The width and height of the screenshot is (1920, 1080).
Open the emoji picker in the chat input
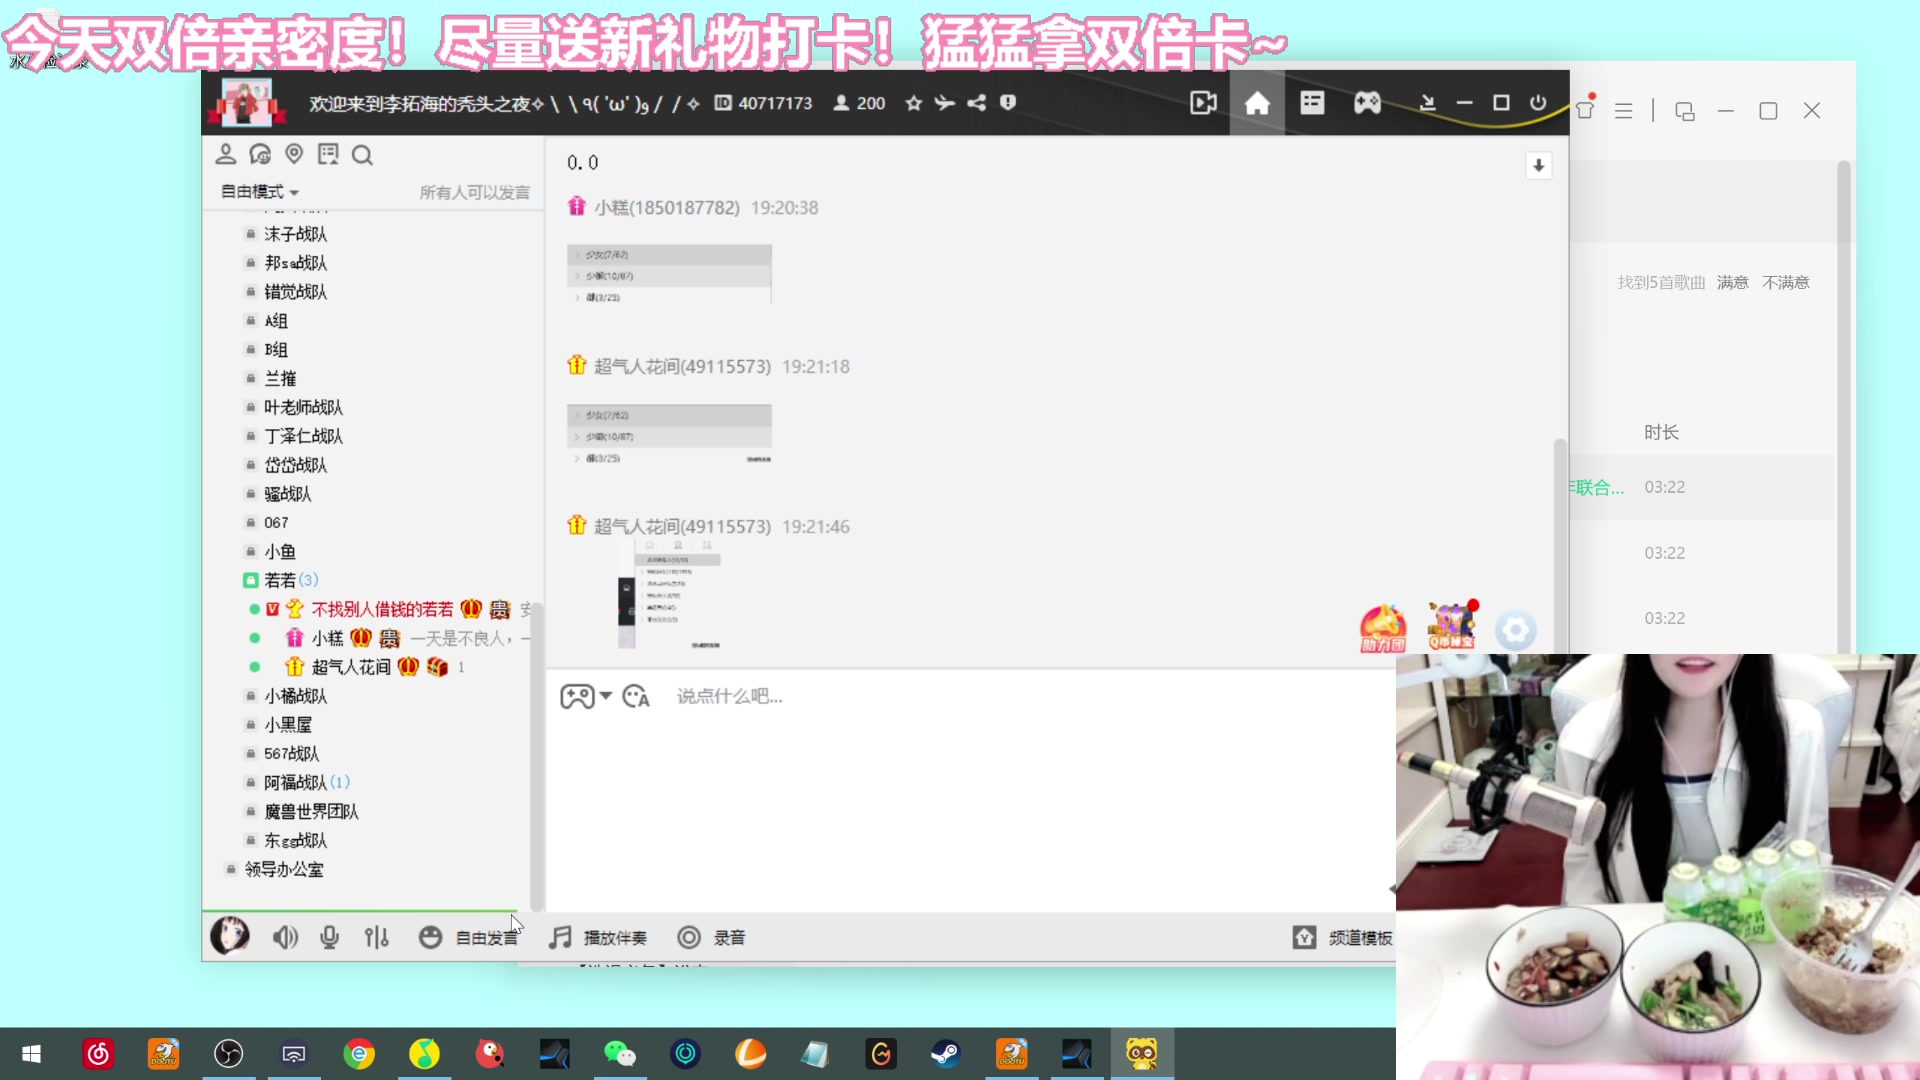point(636,697)
